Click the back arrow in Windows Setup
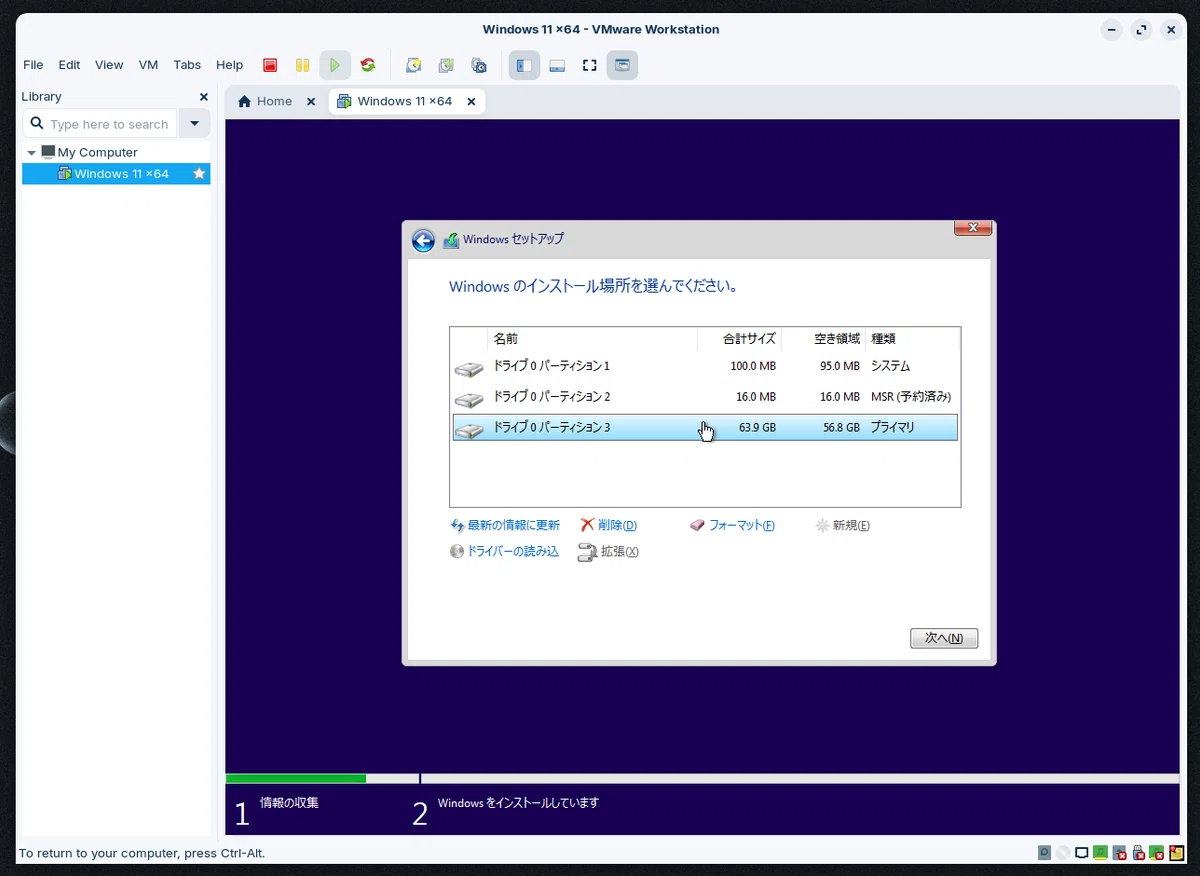This screenshot has width=1200, height=876. point(423,240)
